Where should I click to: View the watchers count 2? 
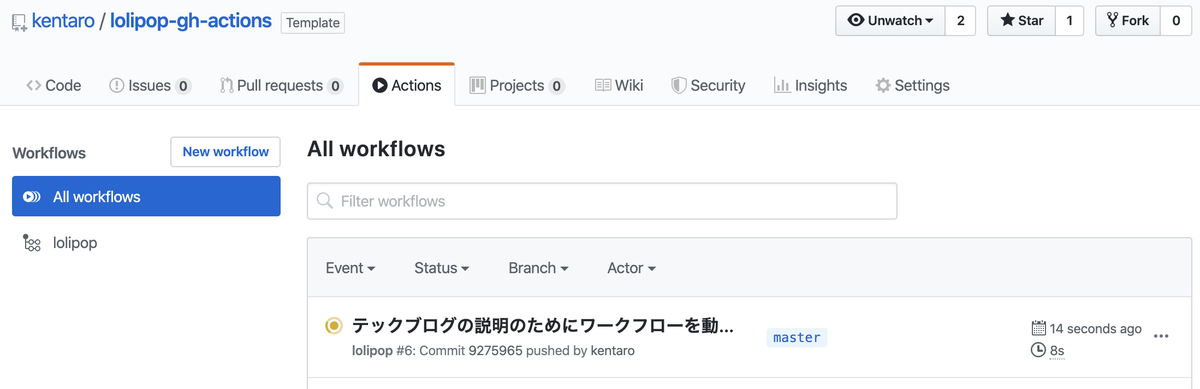pyautogui.click(x=960, y=20)
